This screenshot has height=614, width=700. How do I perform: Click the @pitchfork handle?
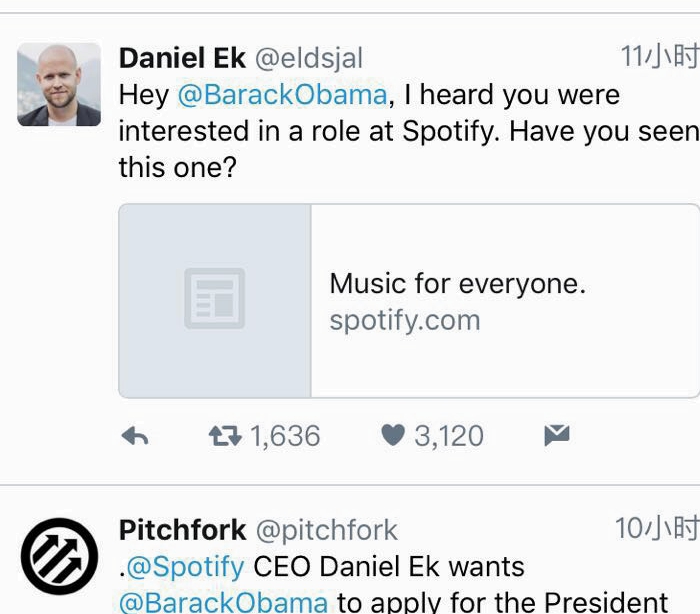(x=327, y=529)
